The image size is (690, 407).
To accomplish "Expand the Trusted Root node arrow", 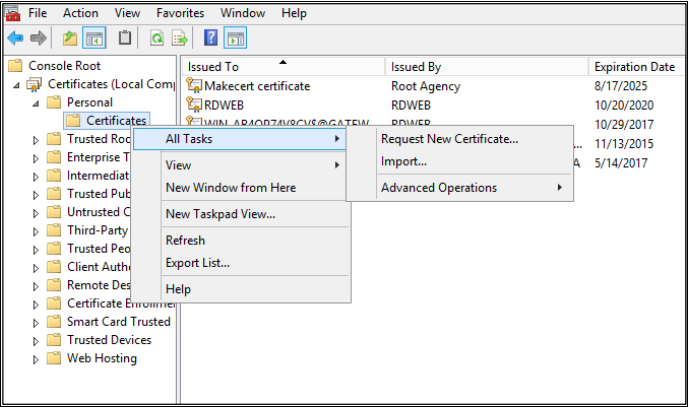I will point(36,140).
